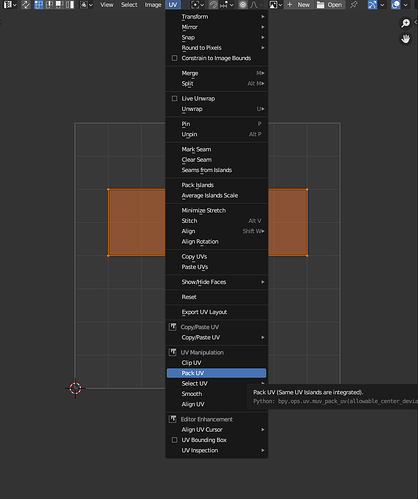Screen dimensions: 418x499
Task: Select face selection mode icon
Action: (x=59, y=5)
